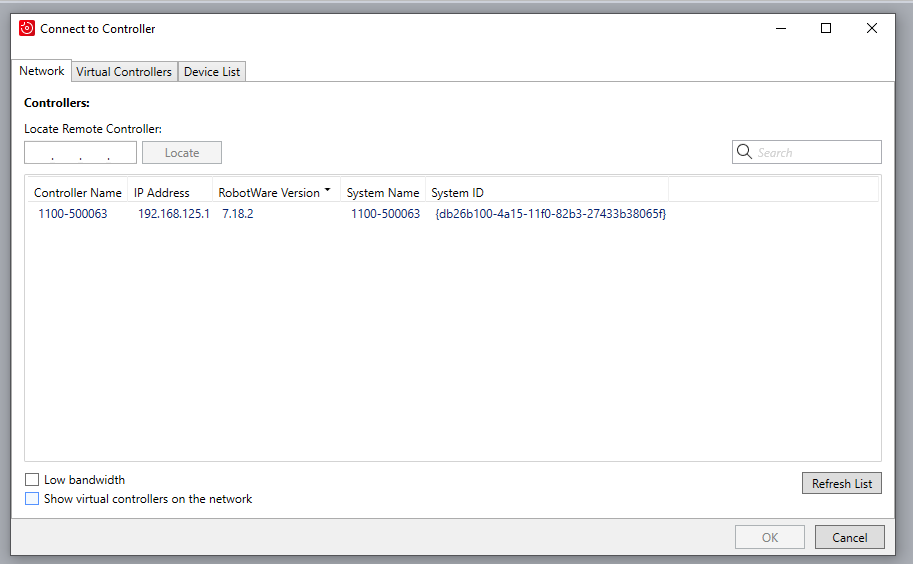The height and width of the screenshot is (564, 913).
Task: Enable the Low bandwidth checkbox
Action: click(32, 480)
